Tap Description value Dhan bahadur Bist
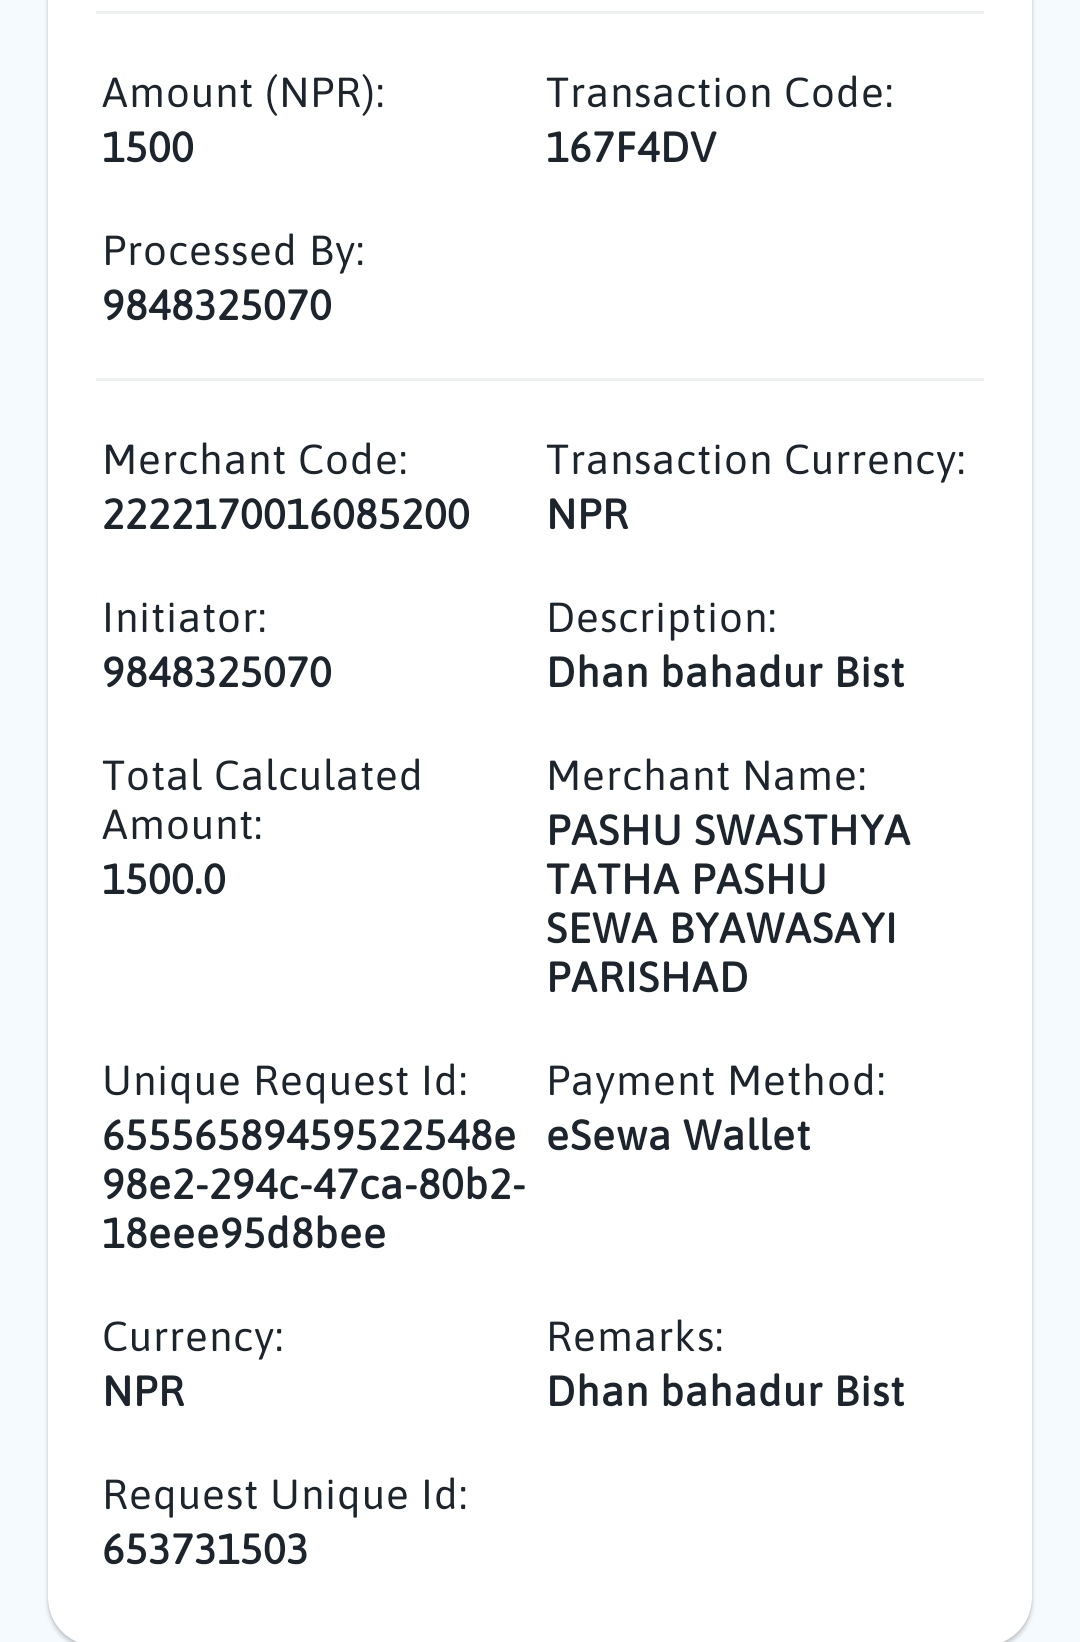The width and height of the screenshot is (1080, 1642). pyautogui.click(x=726, y=673)
